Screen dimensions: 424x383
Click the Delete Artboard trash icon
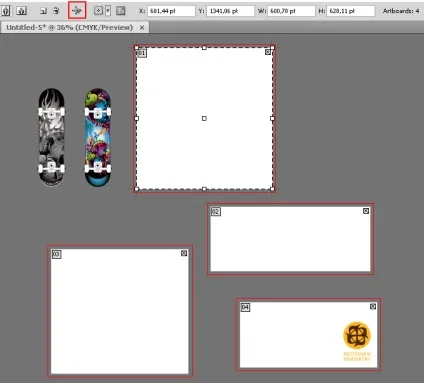pyautogui.click(x=56, y=11)
